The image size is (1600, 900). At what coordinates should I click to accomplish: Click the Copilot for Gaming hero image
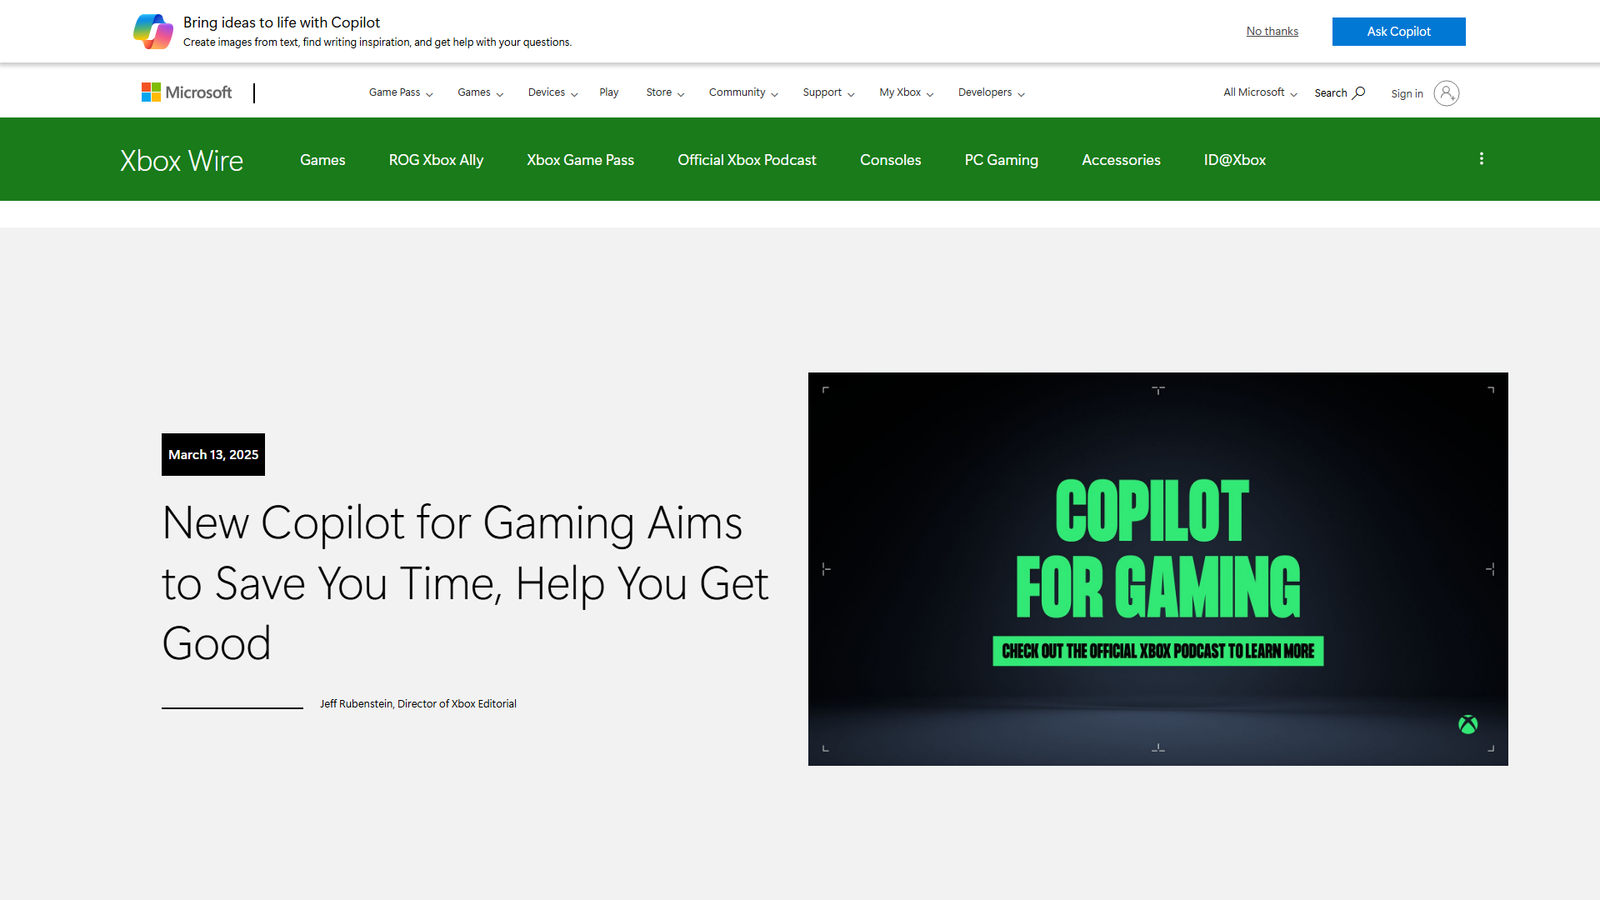1157,568
